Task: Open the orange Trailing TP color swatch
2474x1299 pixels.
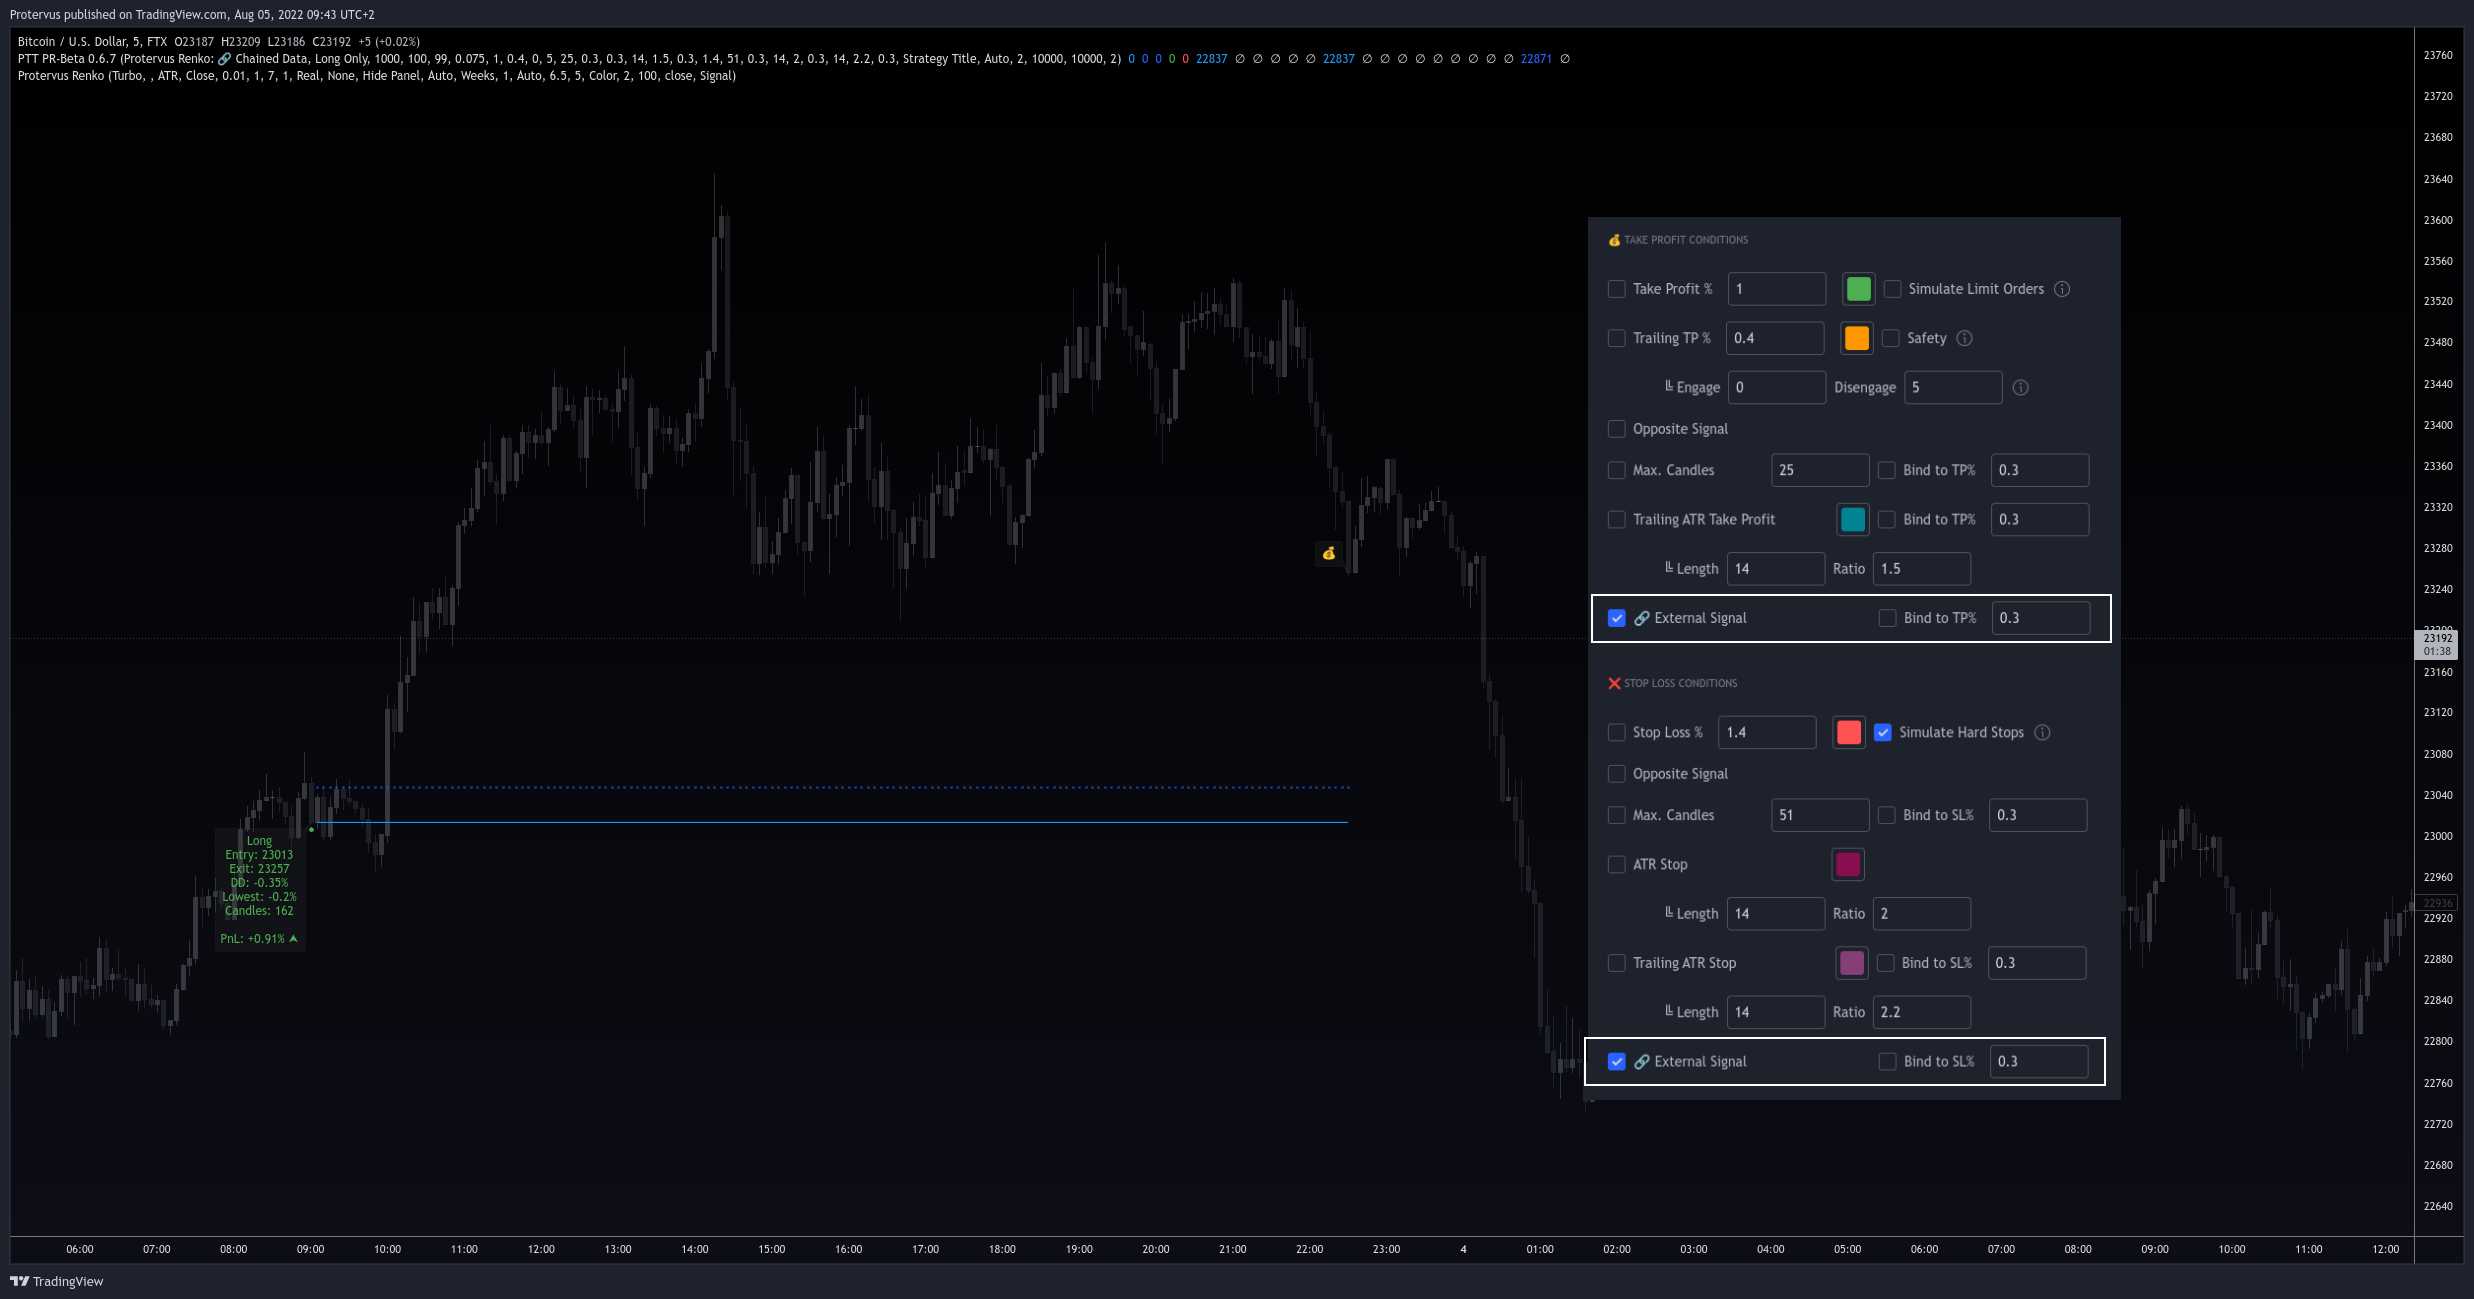Action: (x=1856, y=338)
